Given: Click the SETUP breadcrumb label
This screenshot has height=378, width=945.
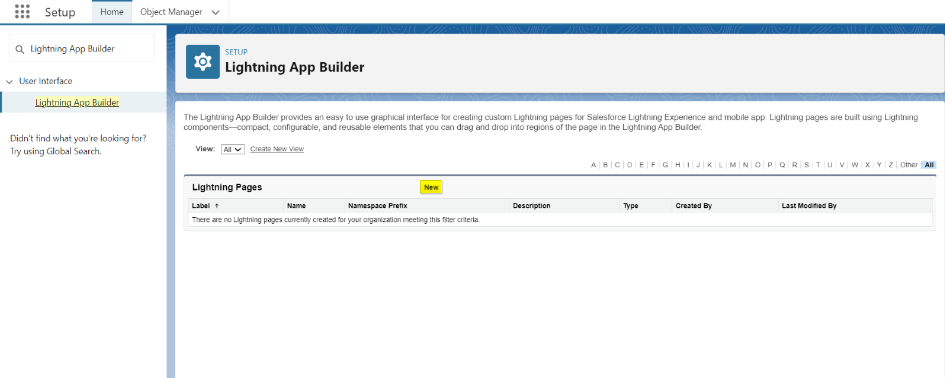Looking at the screenshot, I should 236,52.
